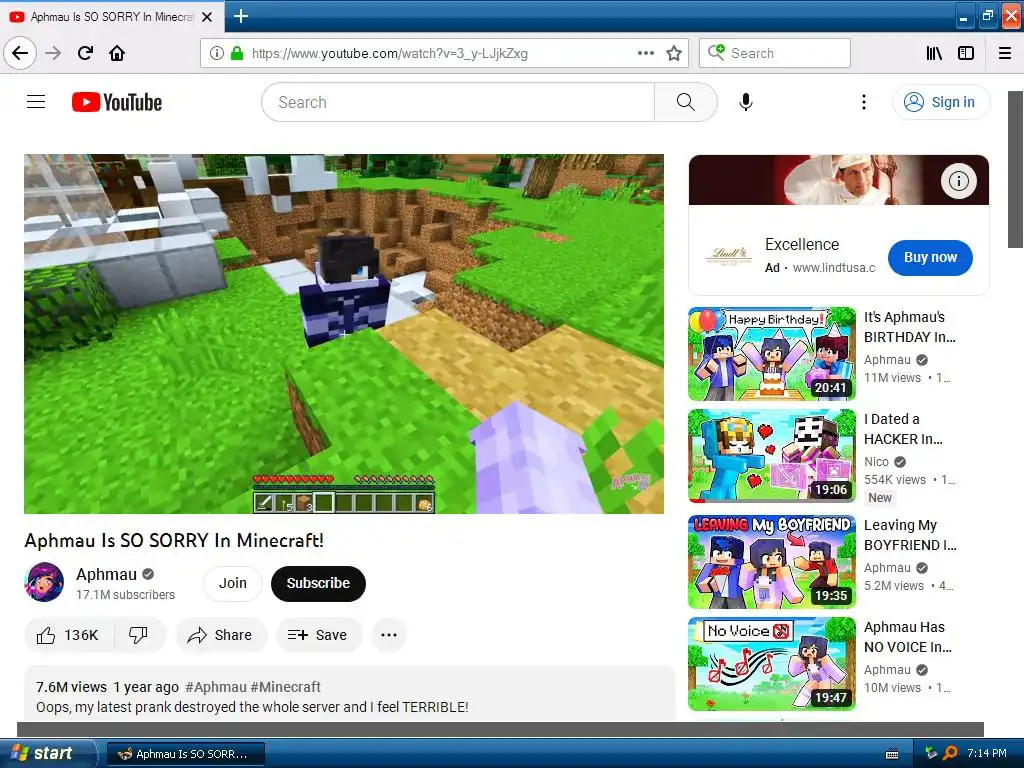Go back to the previous page in the browser
This screenshot has height=768, width=1024.
click(x=20, y=54)
